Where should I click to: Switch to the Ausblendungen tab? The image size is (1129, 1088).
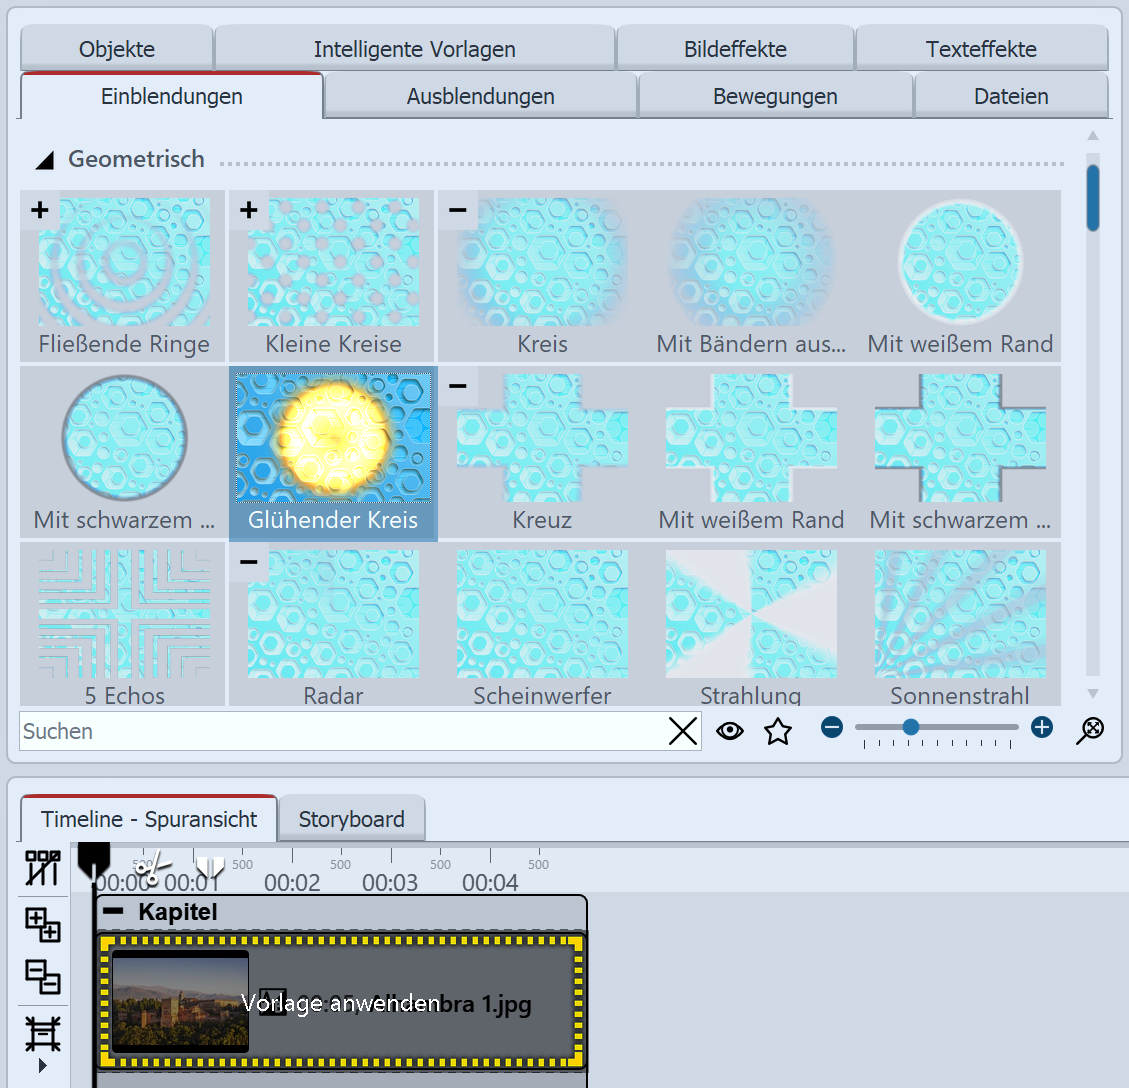tap(480, 97)
